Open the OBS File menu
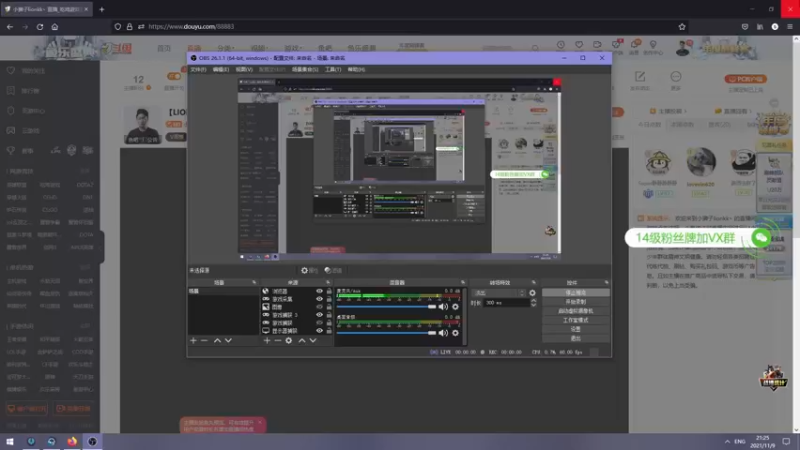This screenshot has height=450, width=800. [x=198, y=69]
